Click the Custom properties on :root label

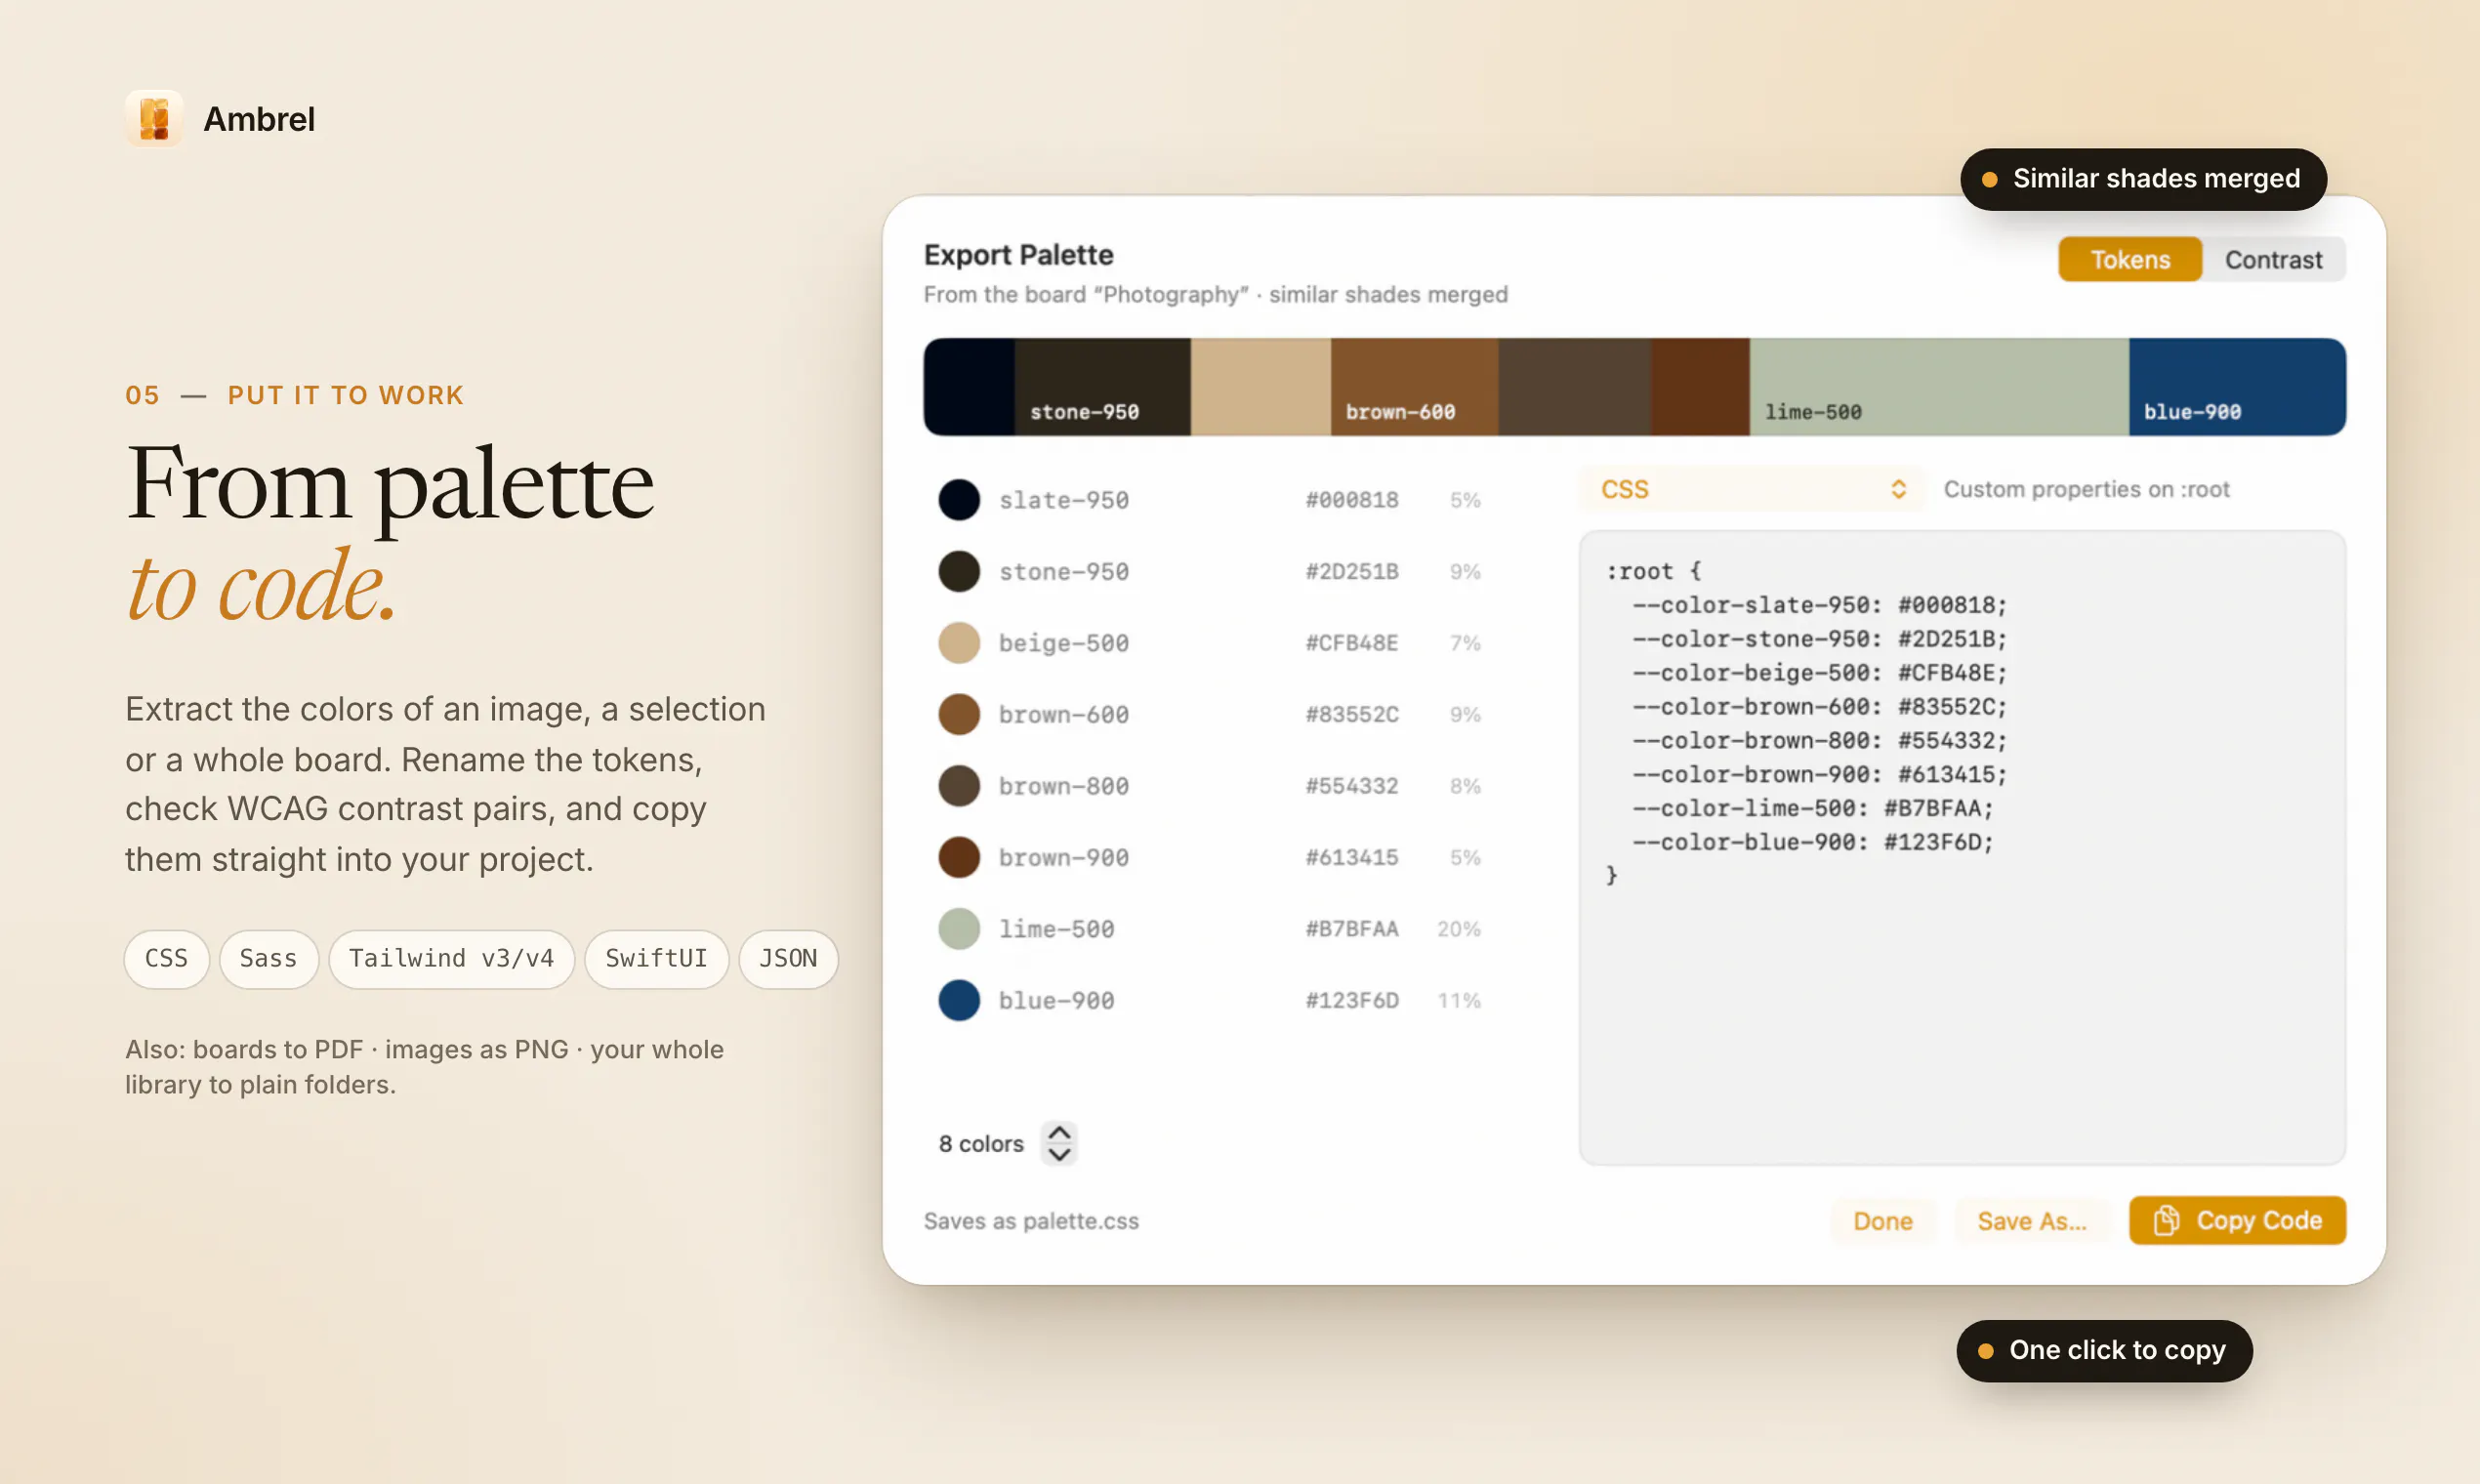(2086, 489)
